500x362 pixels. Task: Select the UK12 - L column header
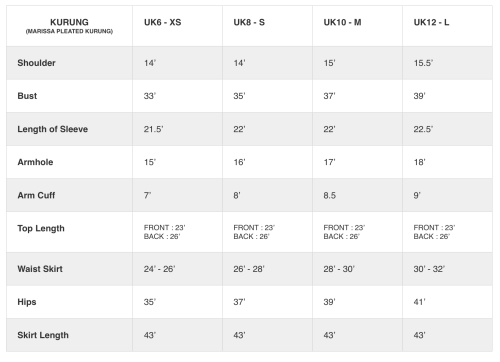click(431, 22)
